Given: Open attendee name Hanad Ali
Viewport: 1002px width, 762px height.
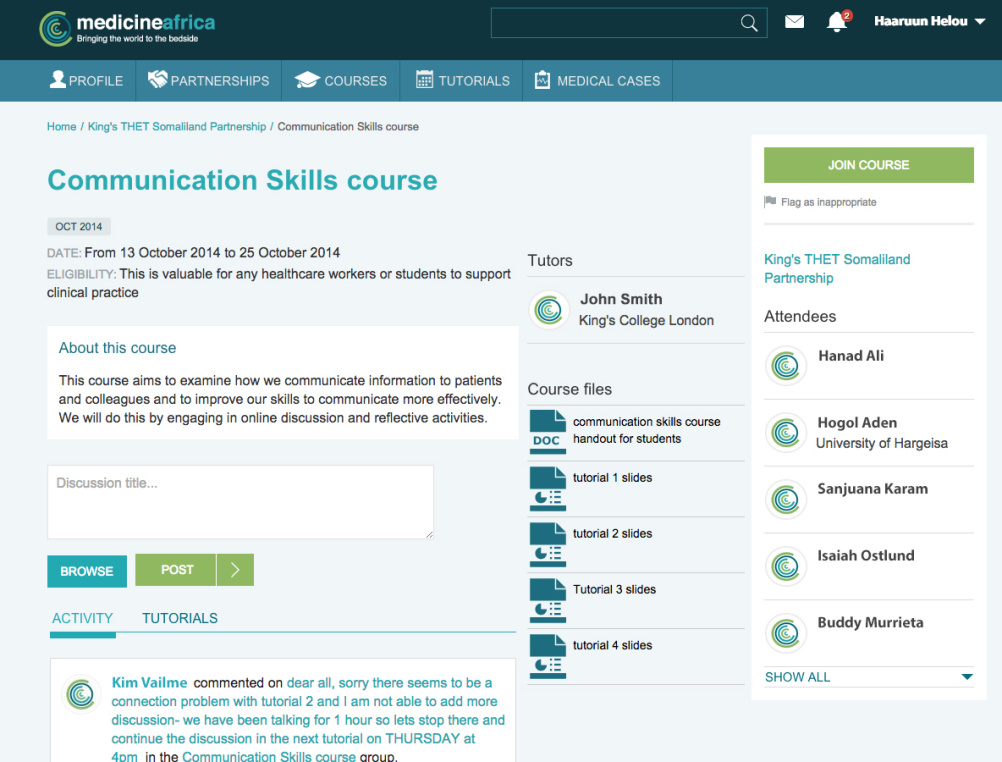Looking at the screenshot, I should (x=851, y=356).
